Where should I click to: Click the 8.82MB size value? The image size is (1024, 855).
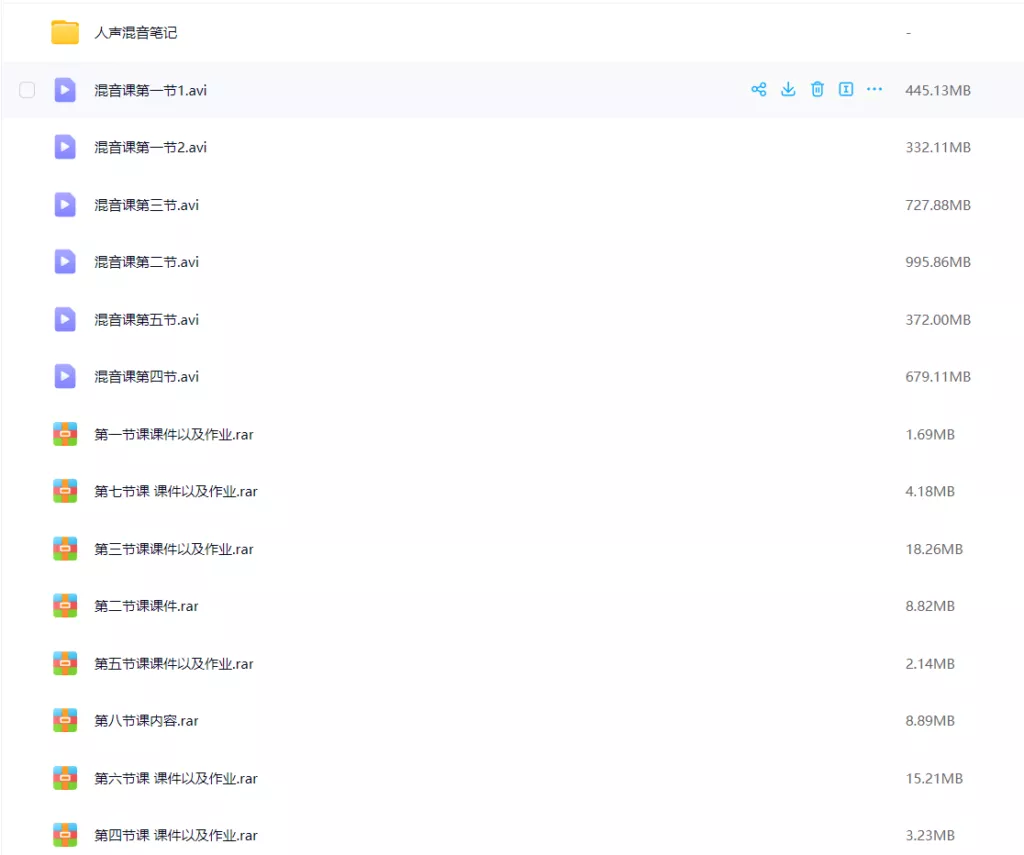coord(930,606)
